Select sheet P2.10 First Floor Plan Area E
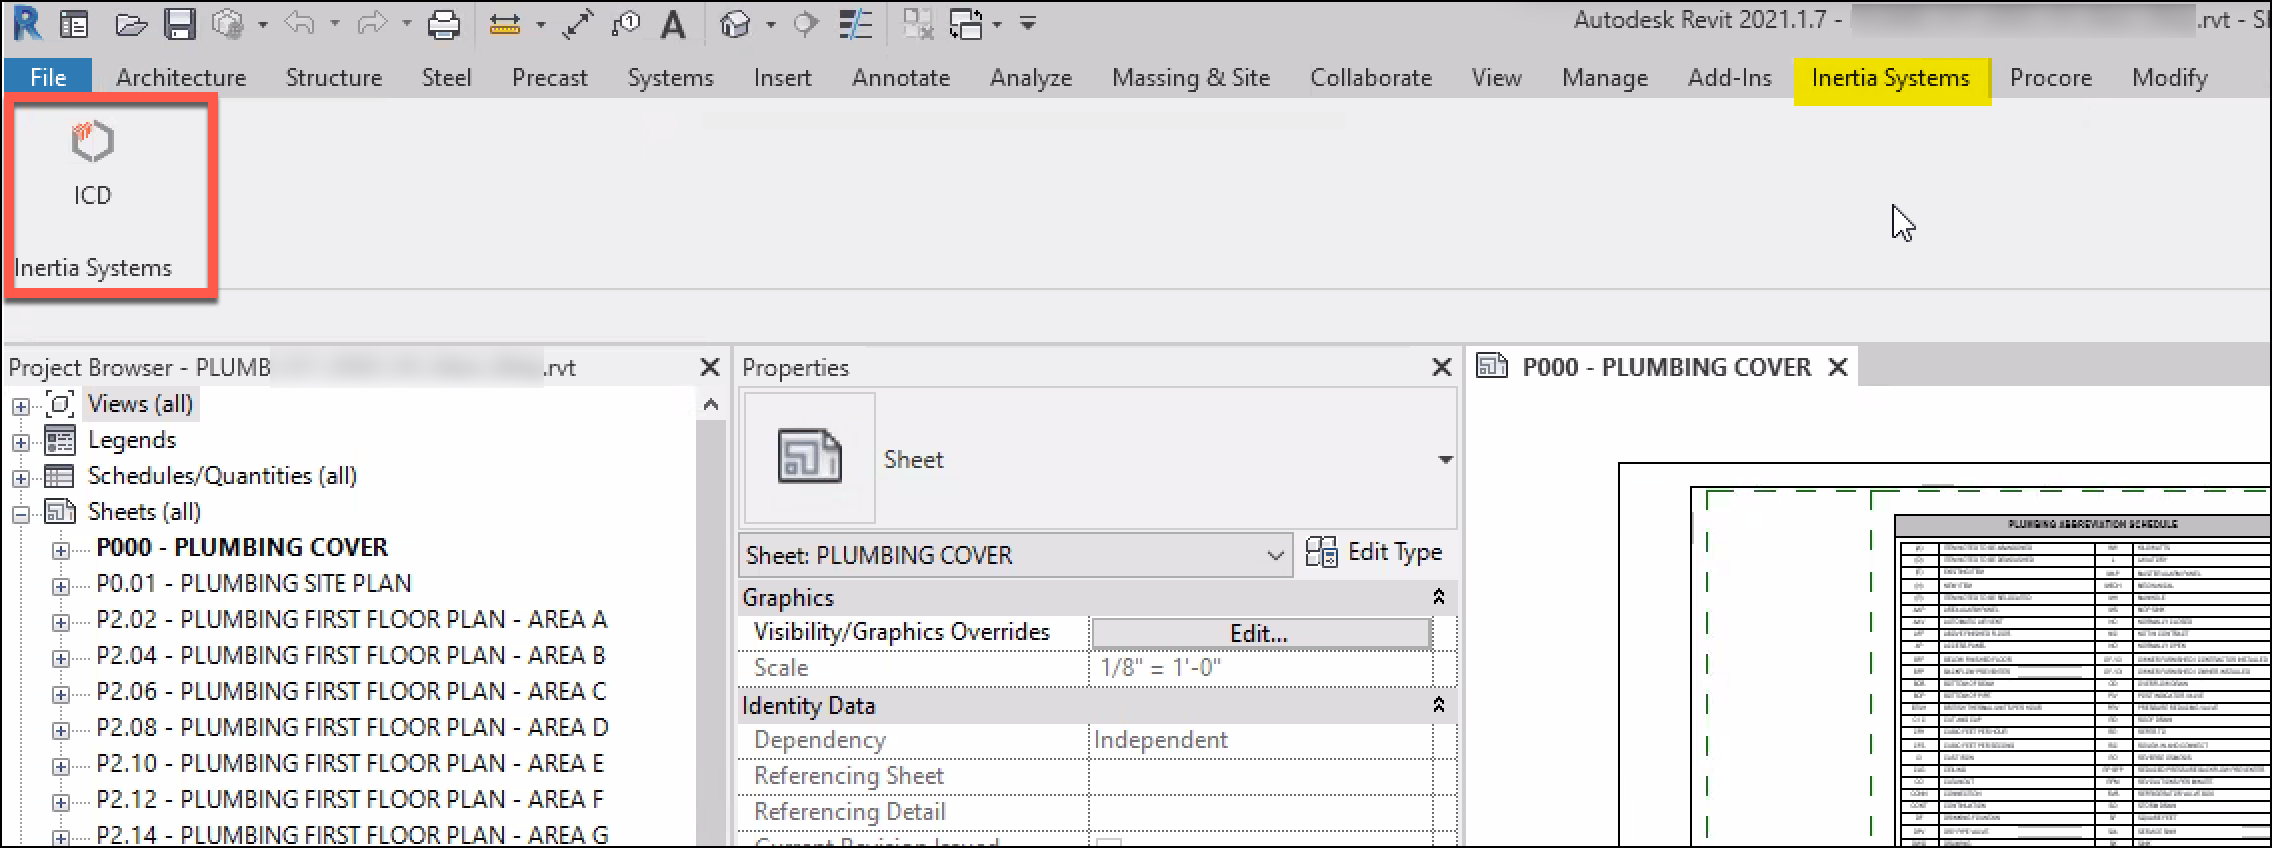 351,764
